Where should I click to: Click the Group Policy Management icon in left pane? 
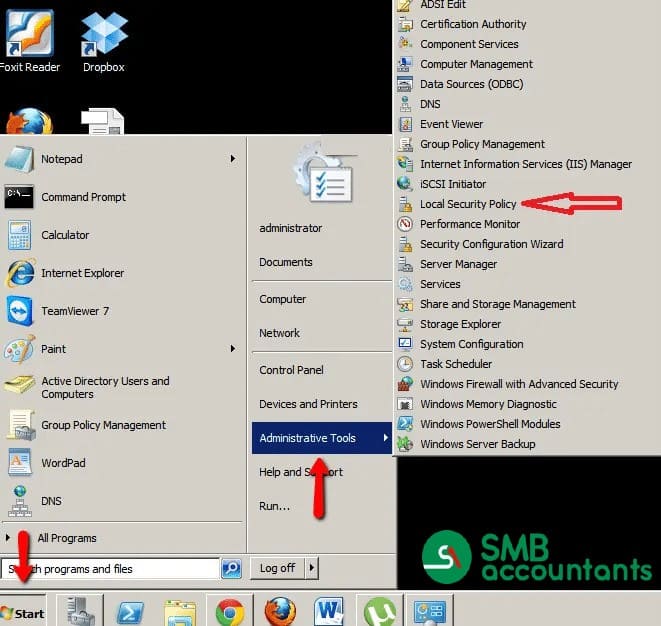click(x=20, y=424)
